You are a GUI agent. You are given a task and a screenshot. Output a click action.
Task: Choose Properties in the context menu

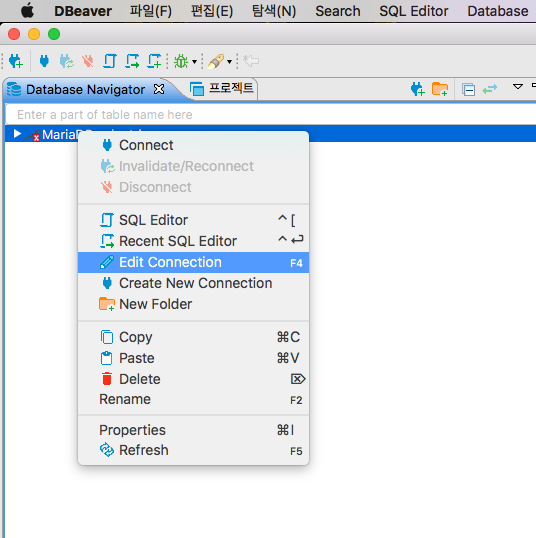[194, 430]
